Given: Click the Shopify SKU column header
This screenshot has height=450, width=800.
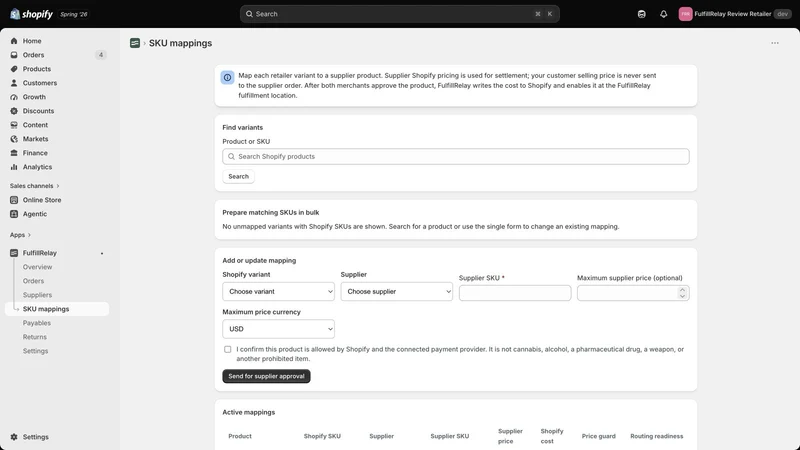Looking at the screenshot, I should pos(322,436).
